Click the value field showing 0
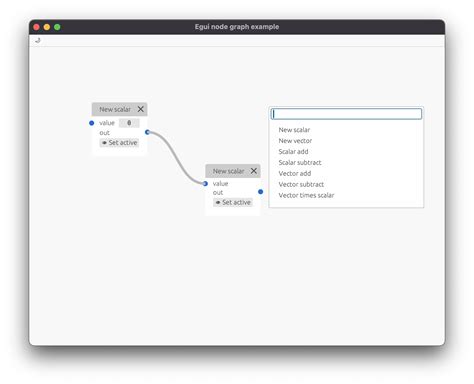 point(129,123)
